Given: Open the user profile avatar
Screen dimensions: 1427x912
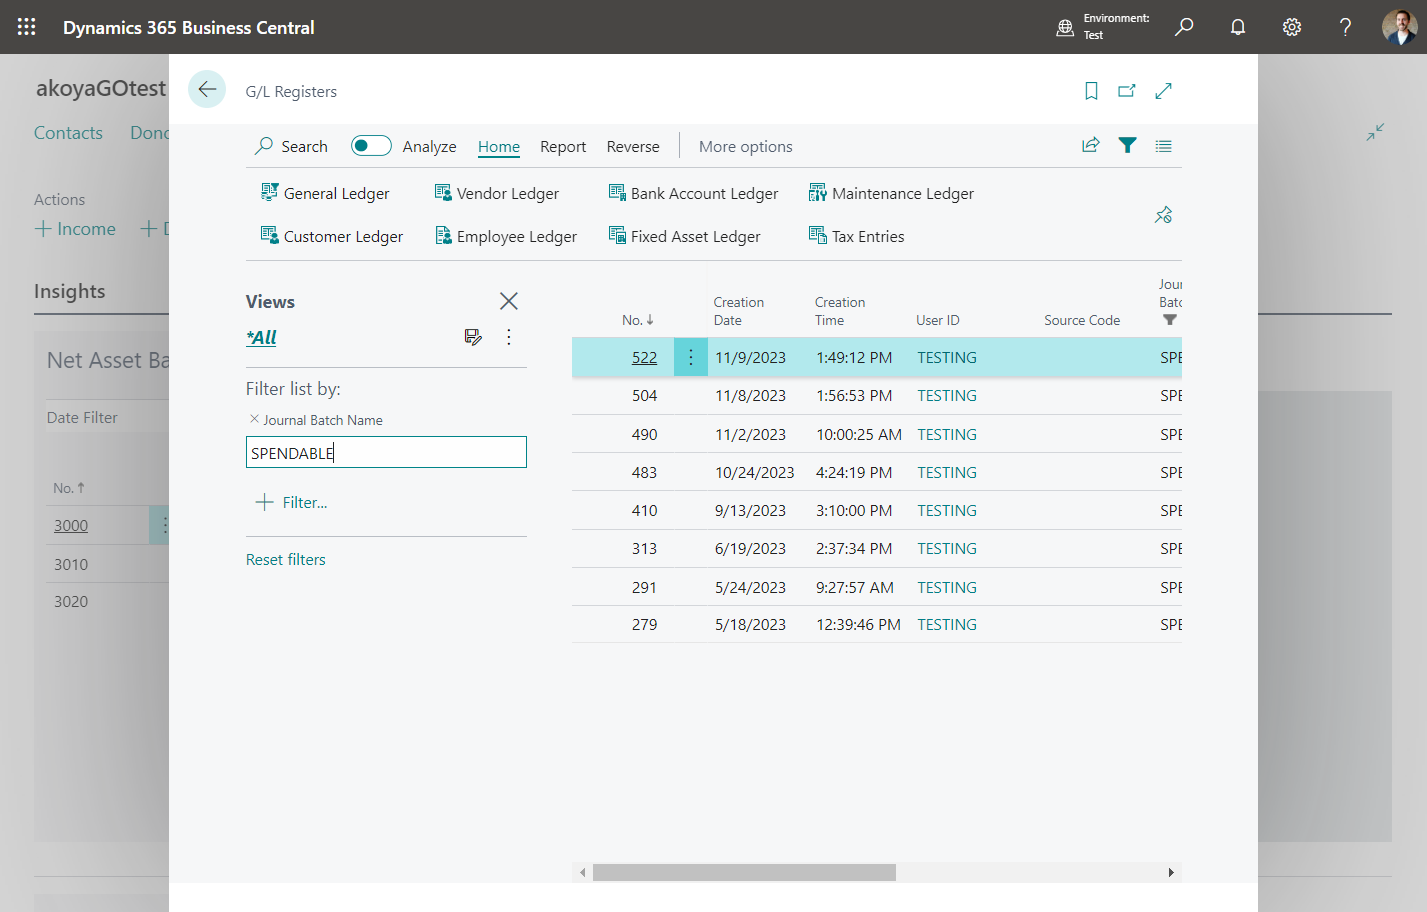Looking at the screenshot, I should click(x=1399, y=27).
